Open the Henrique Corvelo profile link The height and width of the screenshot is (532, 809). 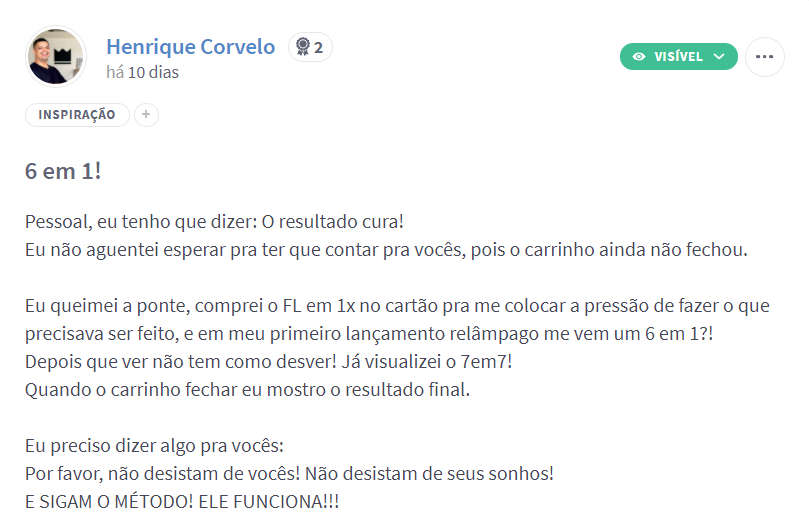pyautogui.click(x=190, y=47)
